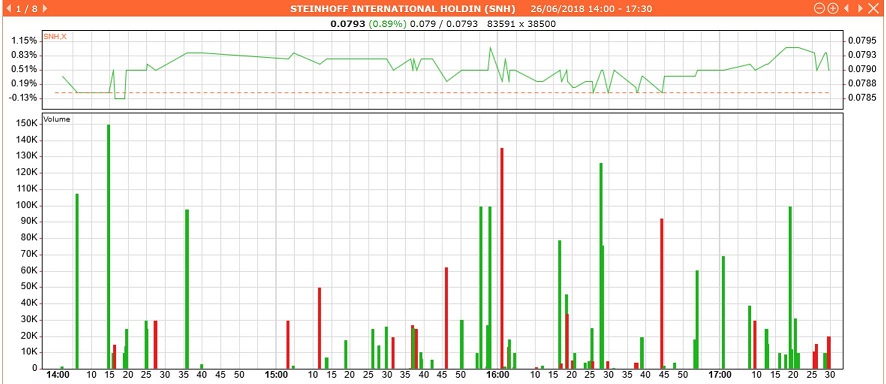The height and width of the screenshot is (384, 886).
Task: Click the 16:00 time axis label
Action: [498, 374]
